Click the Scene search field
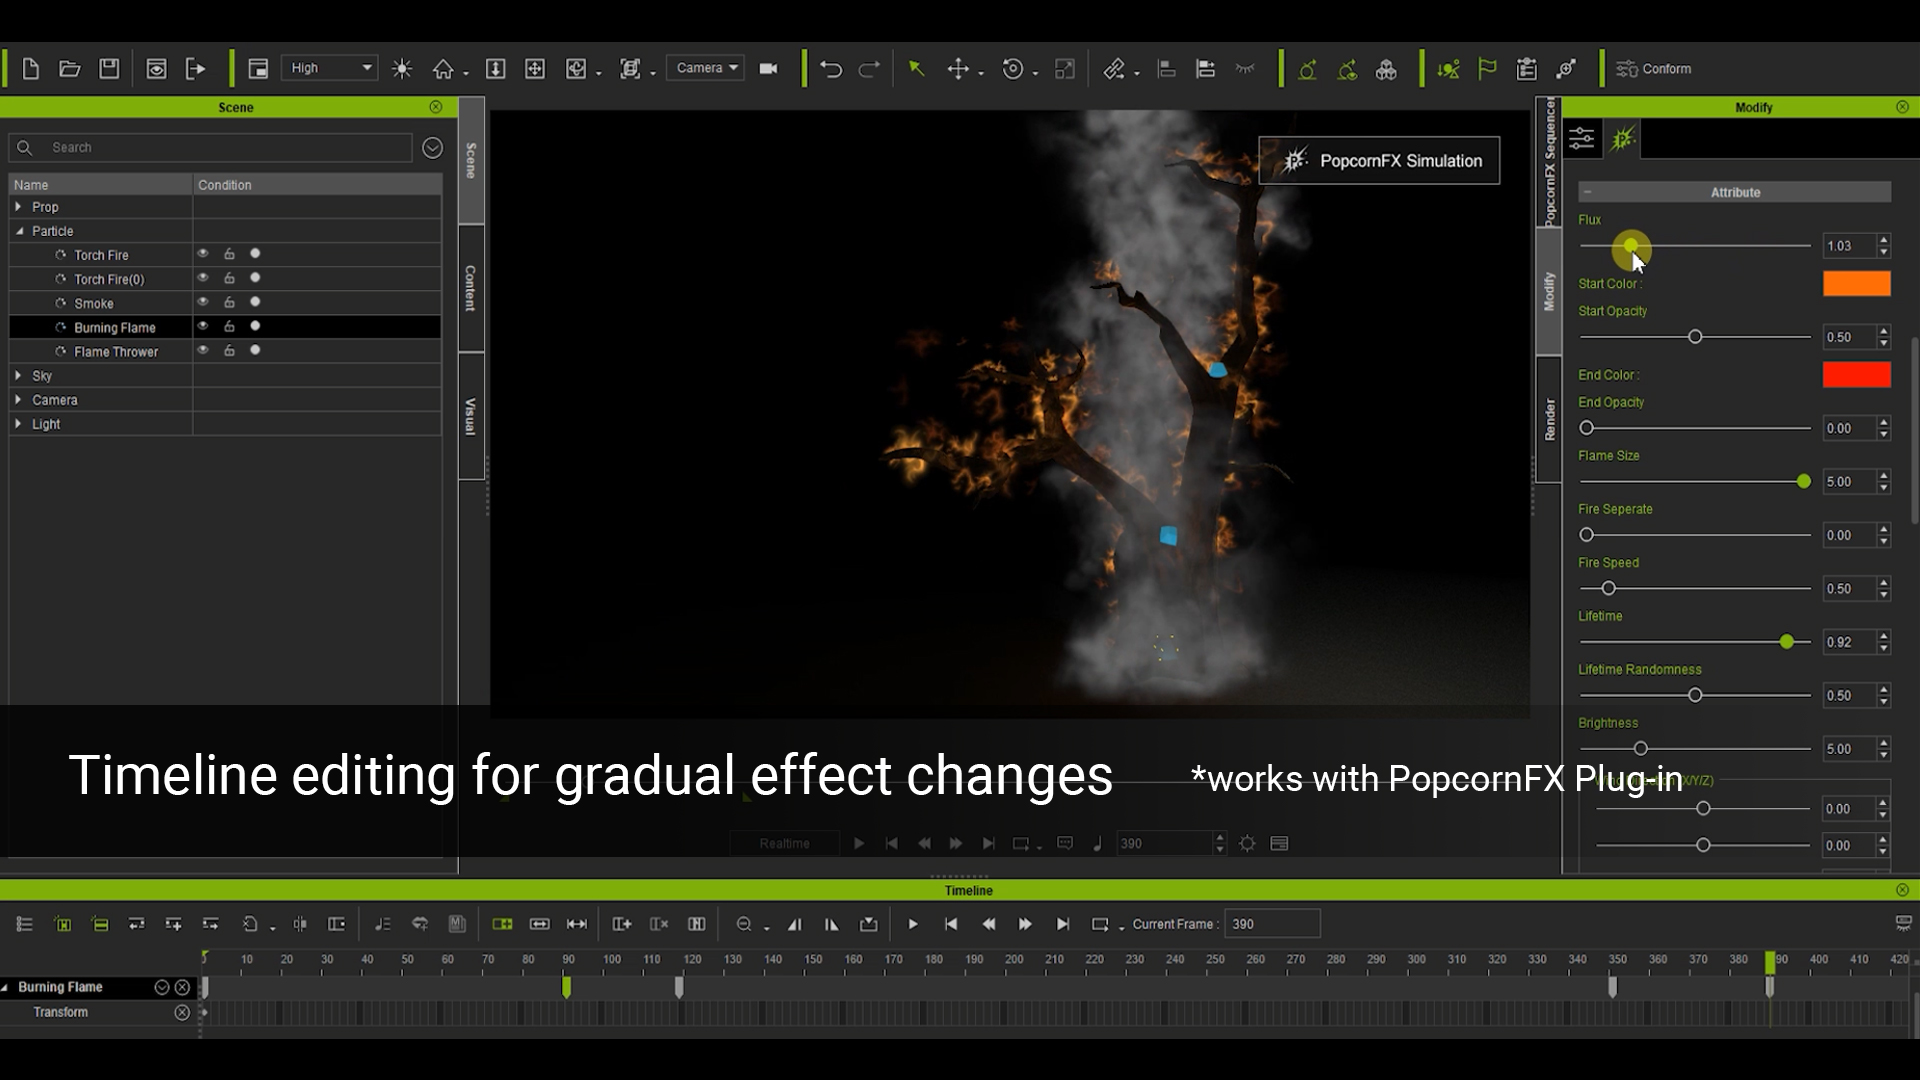The width and height of the screenshot is (1920, 1080). (211, 148)
